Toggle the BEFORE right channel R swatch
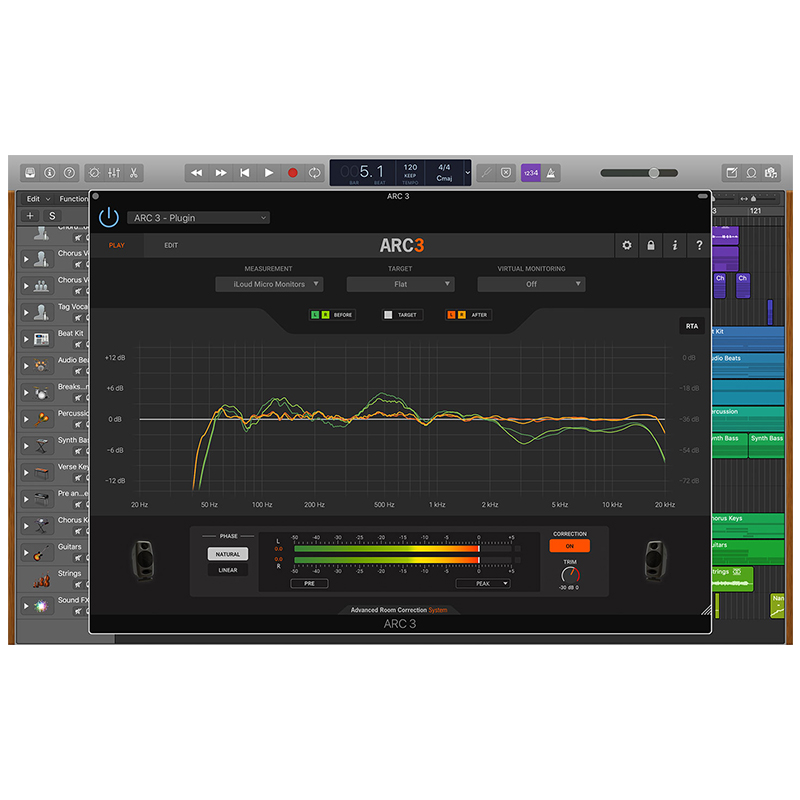The height and width of the screenshot is (800, 800). click(325, 315)
